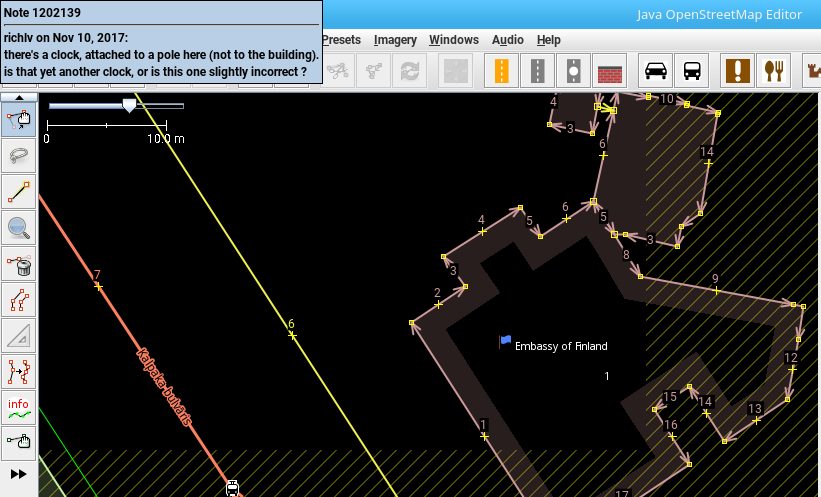Image resolution: width=821 pixels, height=497 pixels.
Task: Apply the orange primary road preset
Action: pos(501,71)
